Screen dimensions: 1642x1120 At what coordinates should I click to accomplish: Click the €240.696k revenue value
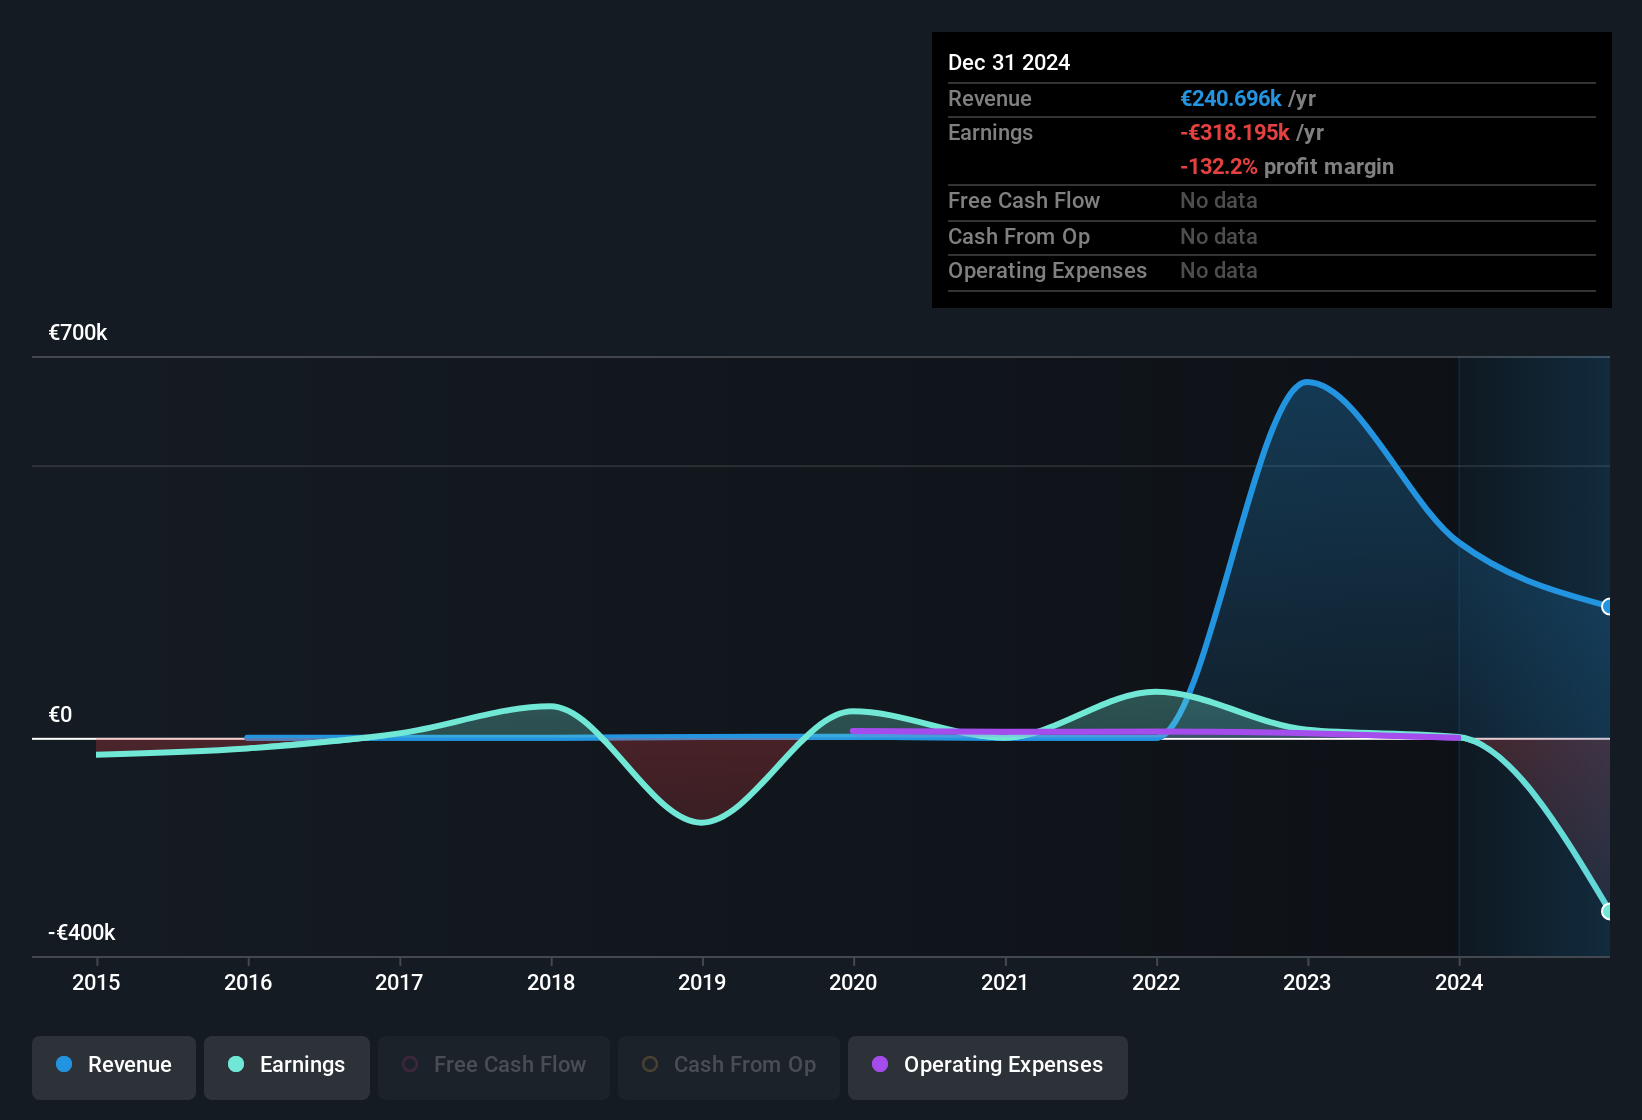(1231, 98)
